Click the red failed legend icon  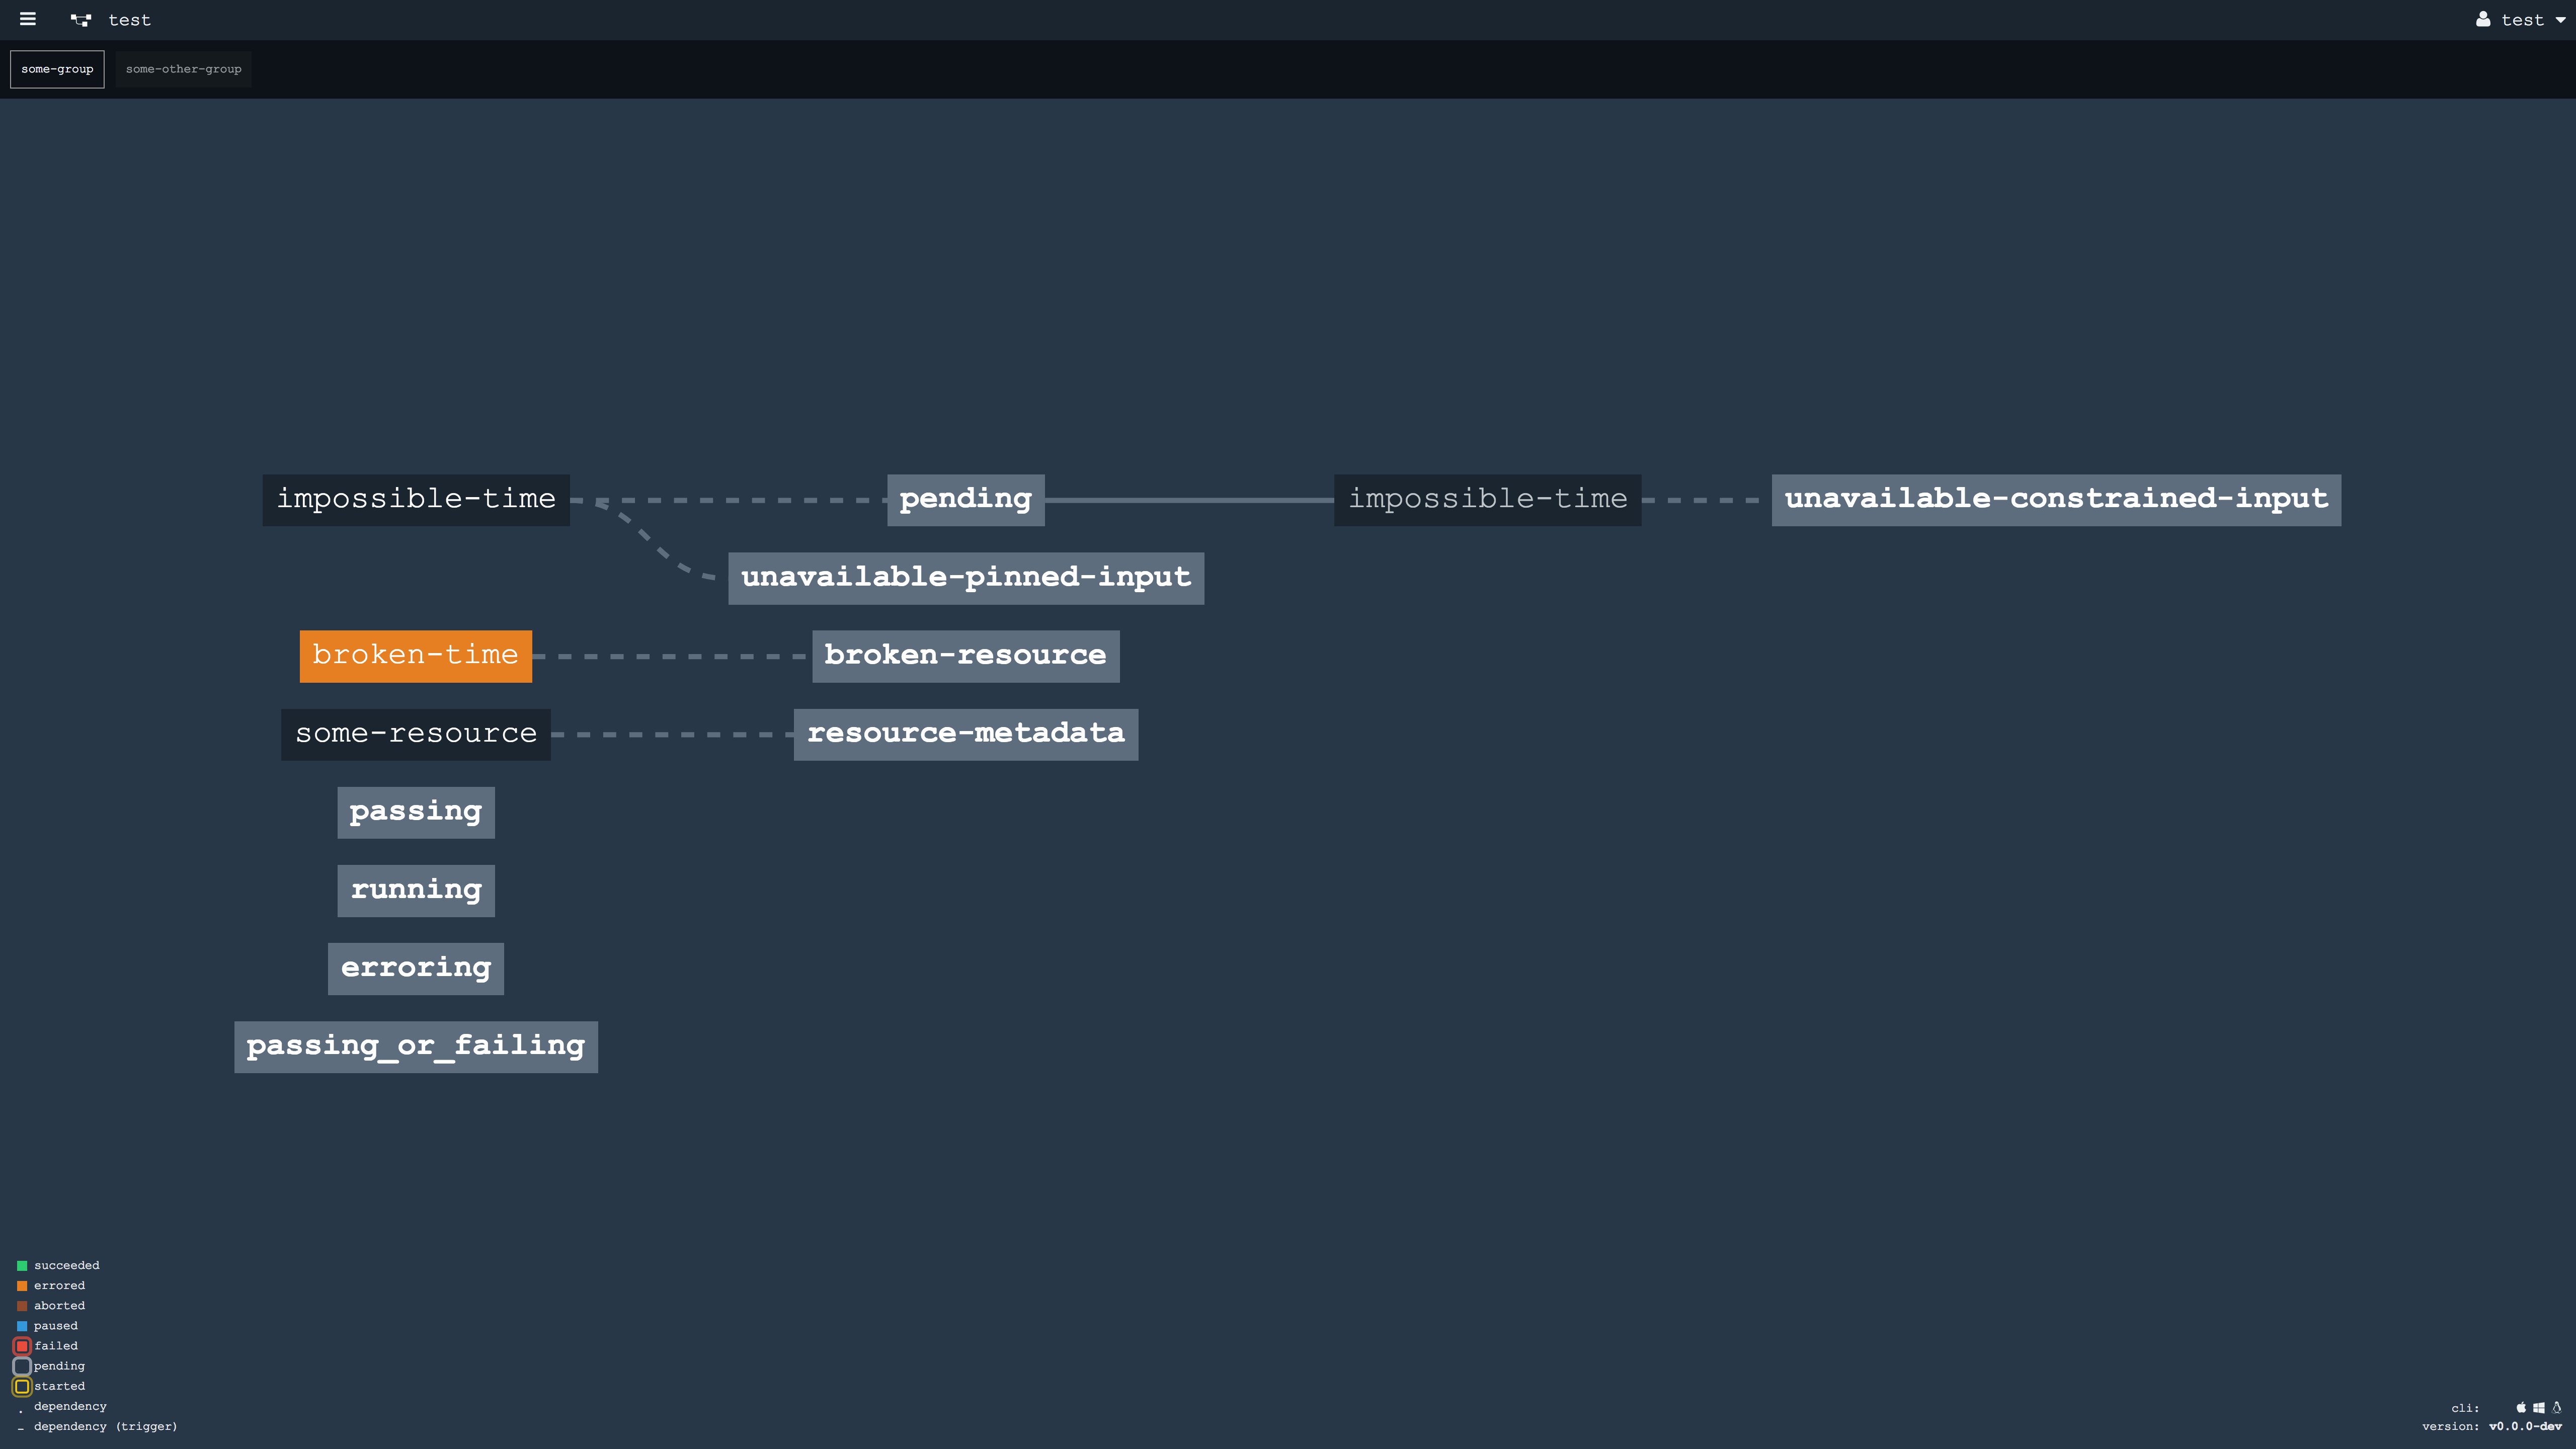[x=22, y=1345]
